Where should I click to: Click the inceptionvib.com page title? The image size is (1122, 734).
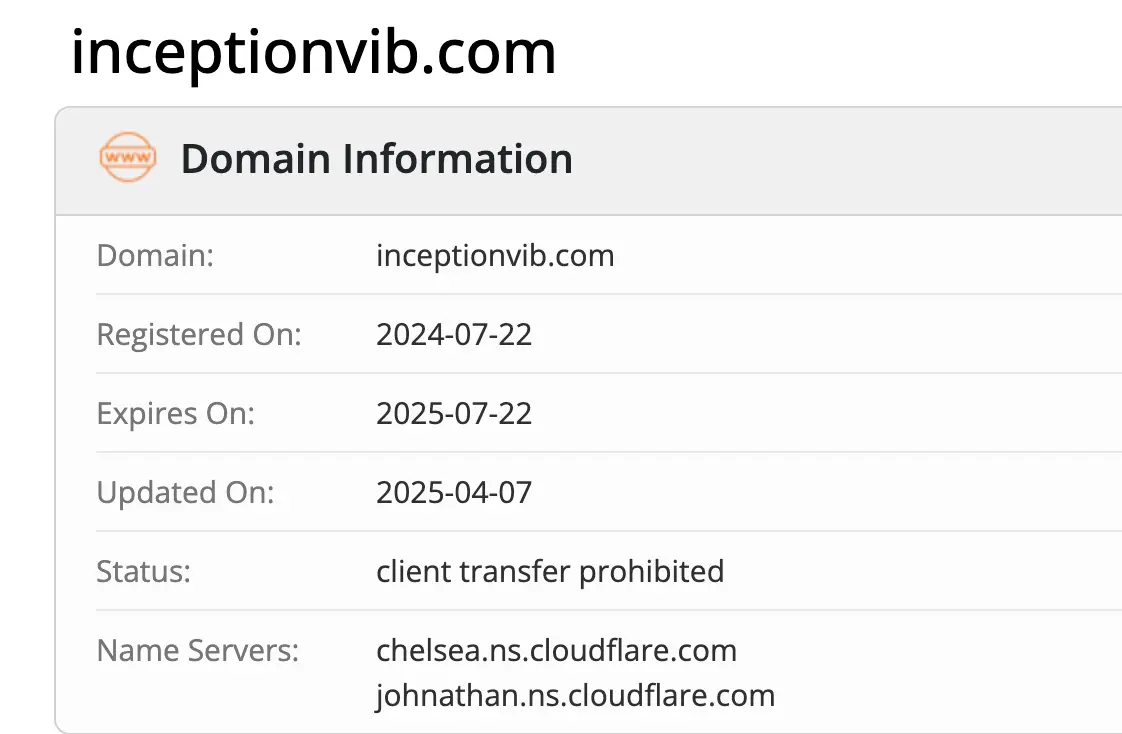[313, 52]
